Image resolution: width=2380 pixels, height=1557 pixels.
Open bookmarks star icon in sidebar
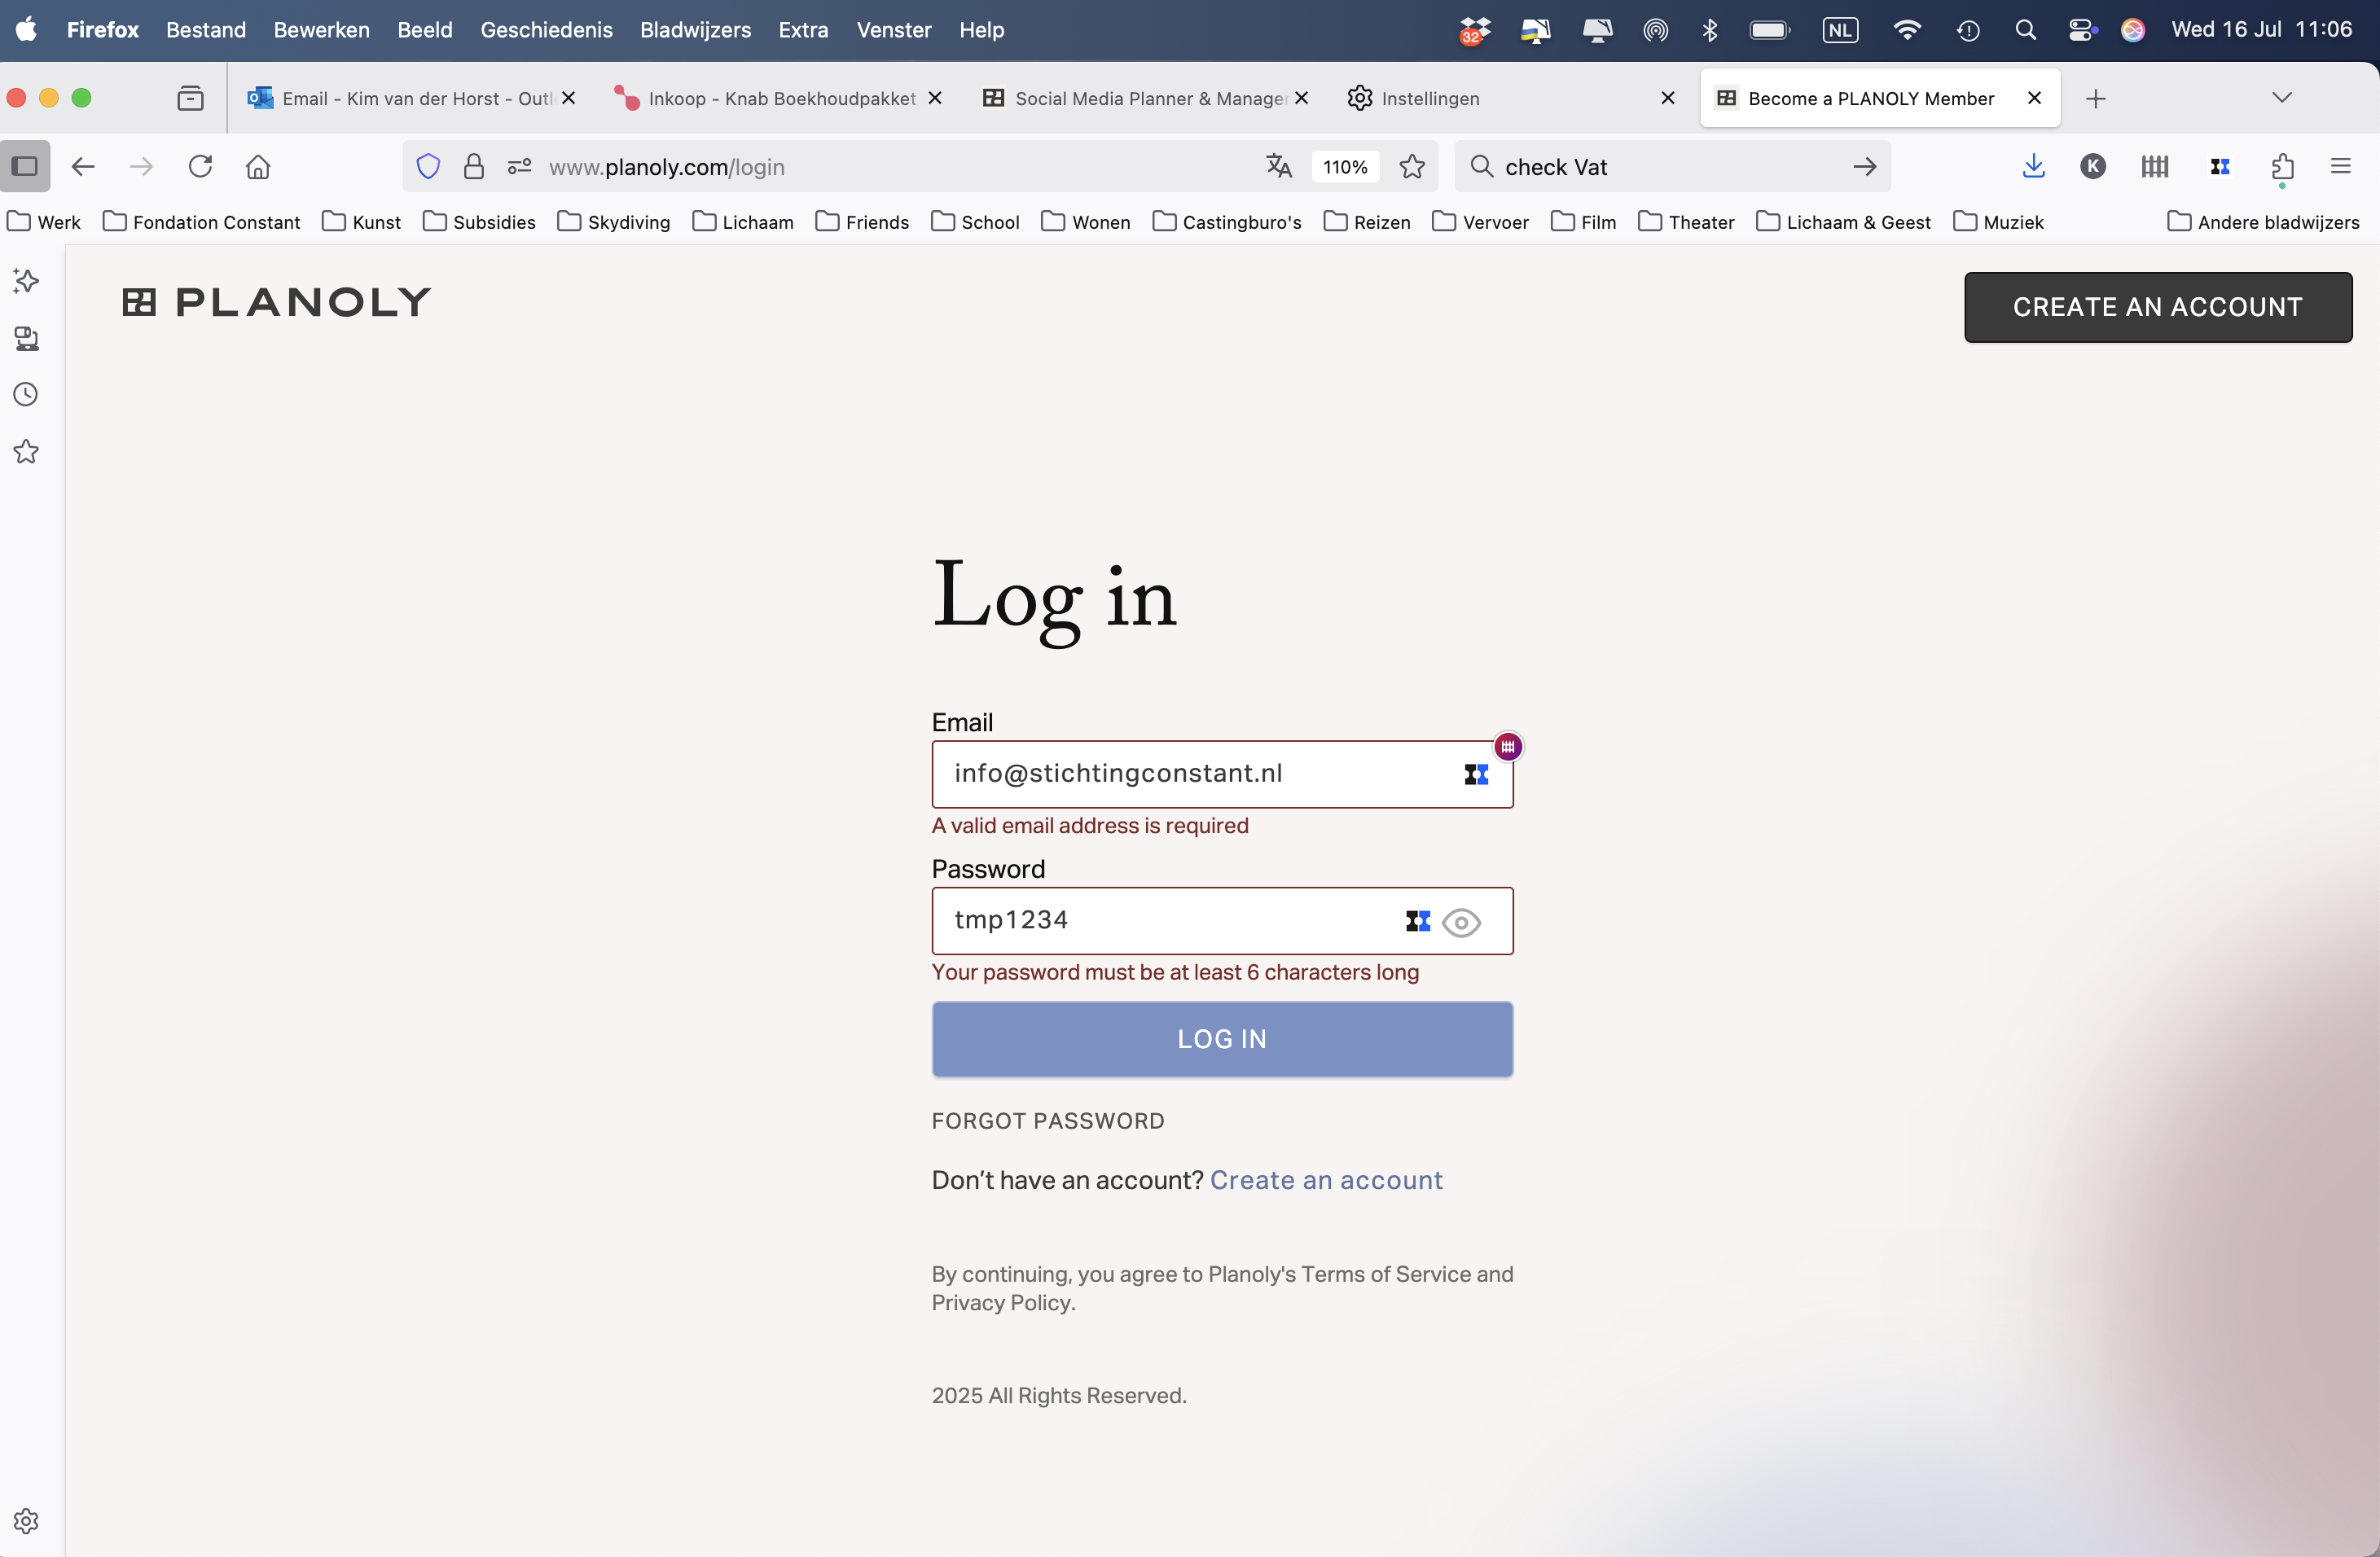[x=26, y=451]
